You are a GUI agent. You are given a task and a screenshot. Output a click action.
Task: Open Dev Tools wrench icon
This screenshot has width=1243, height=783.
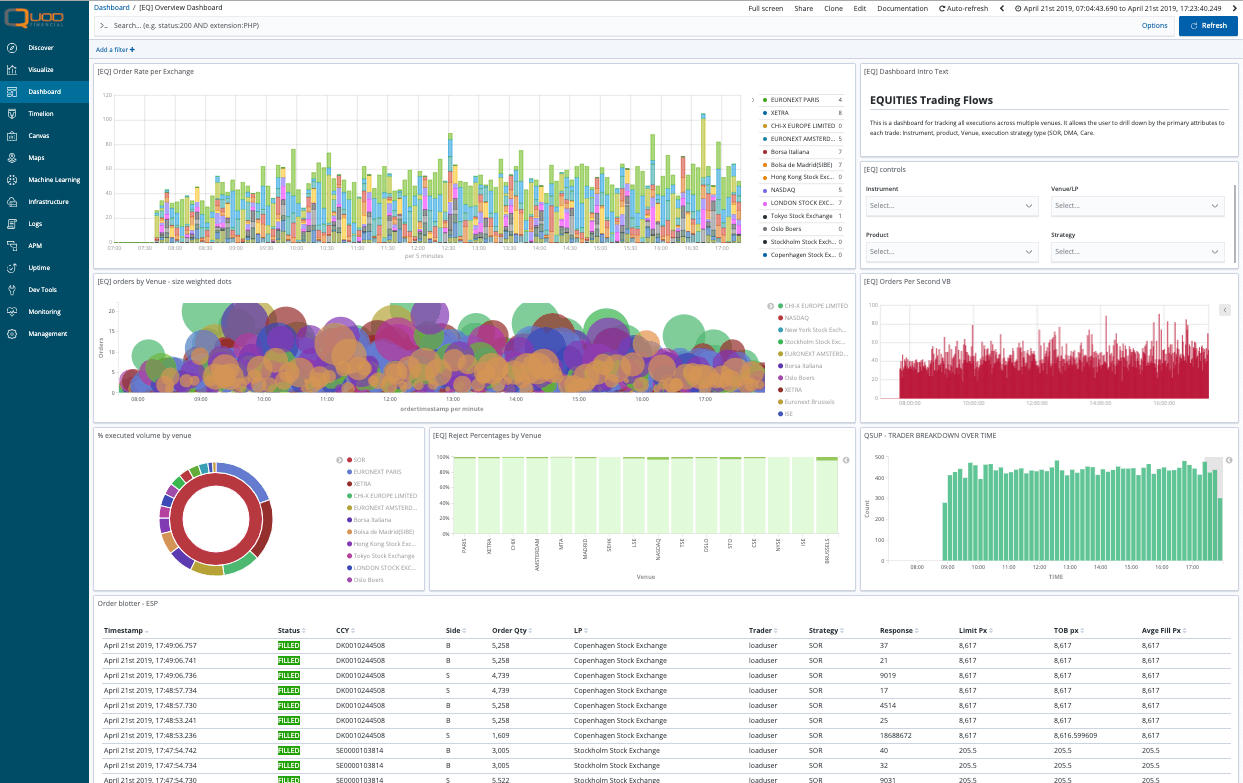pos(11,290)
